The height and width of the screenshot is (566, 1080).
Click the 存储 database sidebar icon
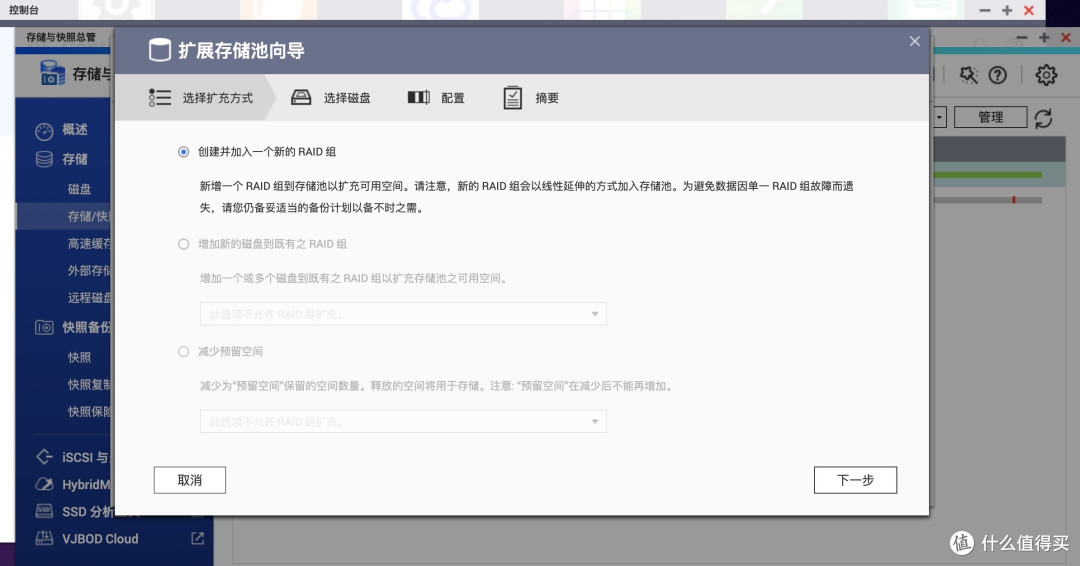tap(44, 160)
